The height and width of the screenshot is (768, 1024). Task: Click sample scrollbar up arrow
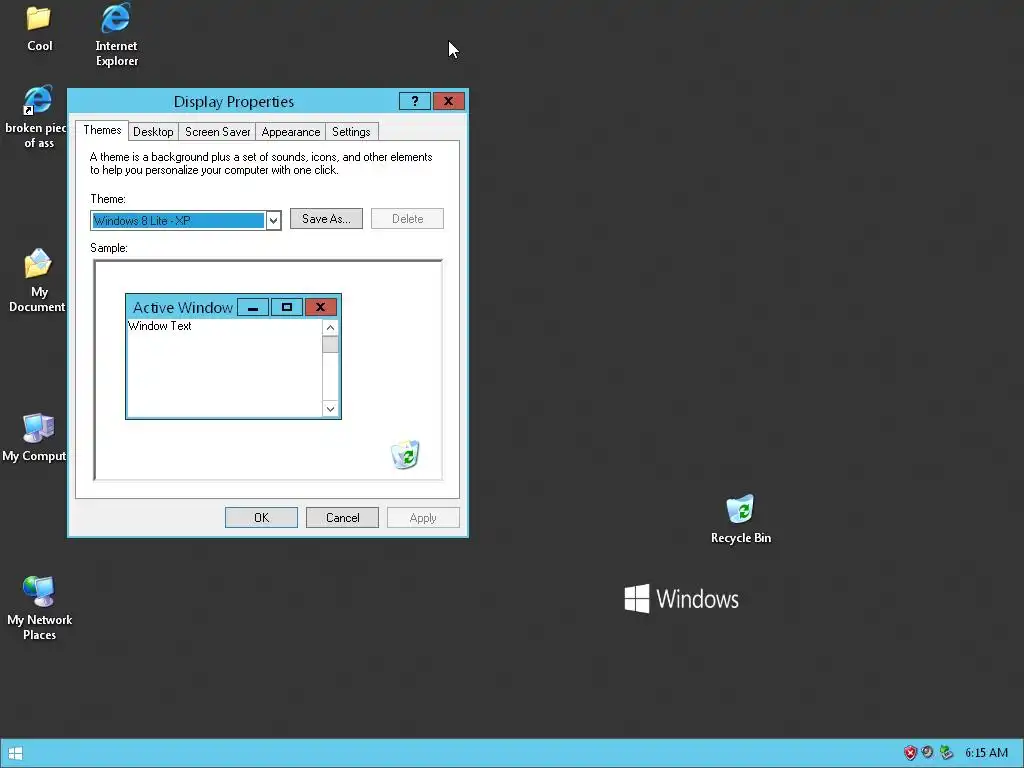(x=330, y=328)
